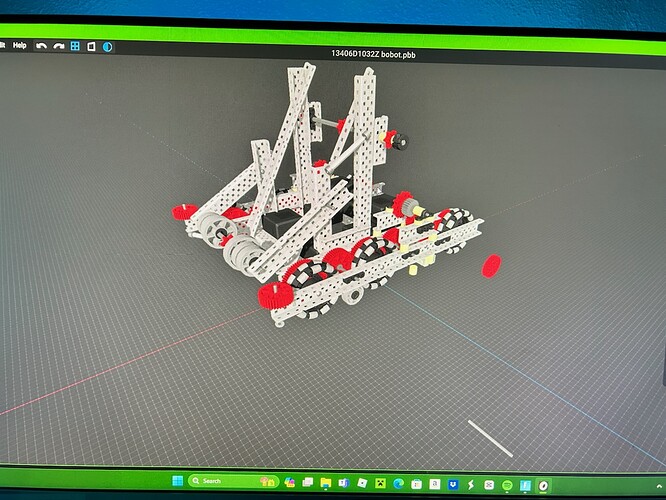Launch Minecraft creeper icon
This screenshot has height=500, width=666.
pyautogui.click(x=380, y=483)
